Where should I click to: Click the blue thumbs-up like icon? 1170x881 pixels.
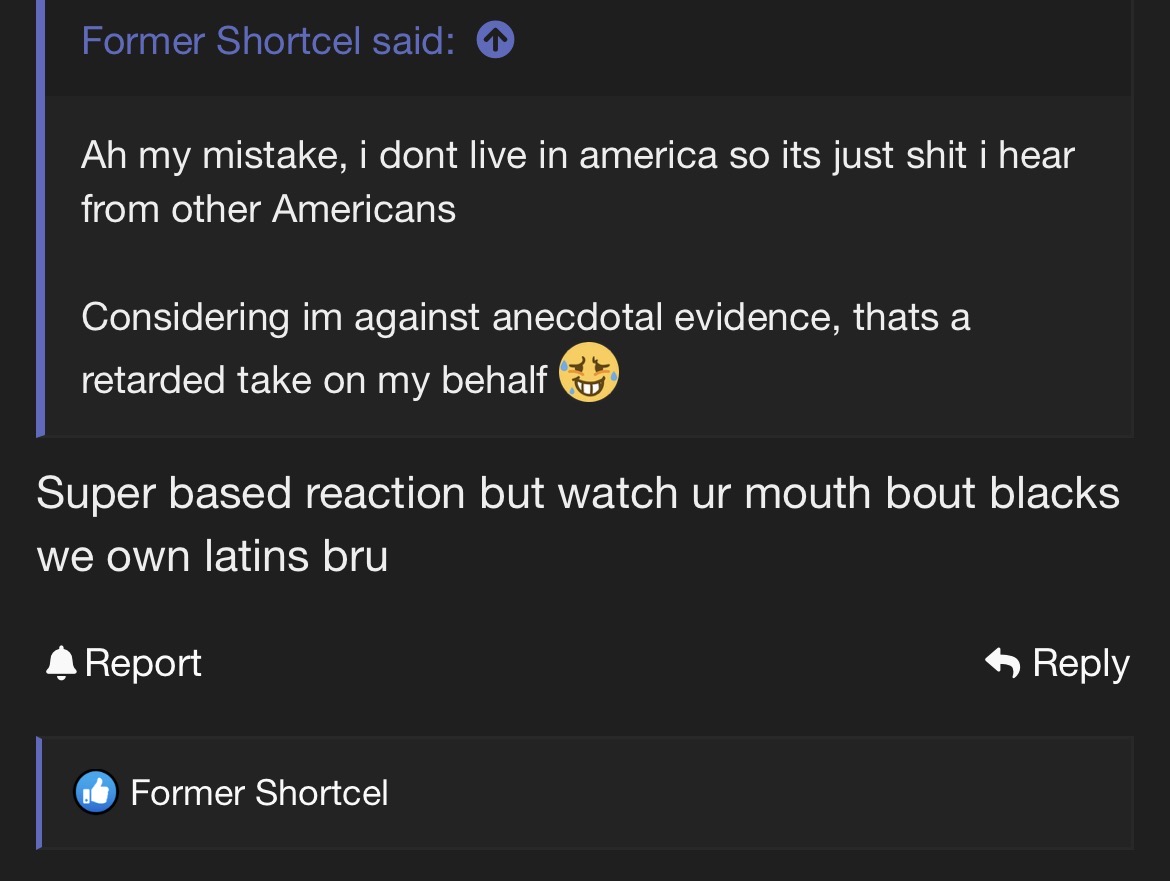[x=96, y=793]
